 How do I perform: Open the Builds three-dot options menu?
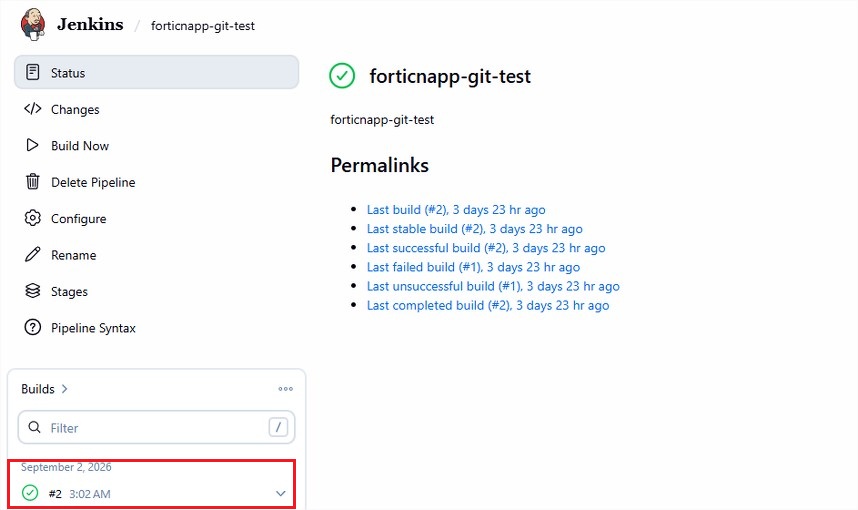(286, 389)
